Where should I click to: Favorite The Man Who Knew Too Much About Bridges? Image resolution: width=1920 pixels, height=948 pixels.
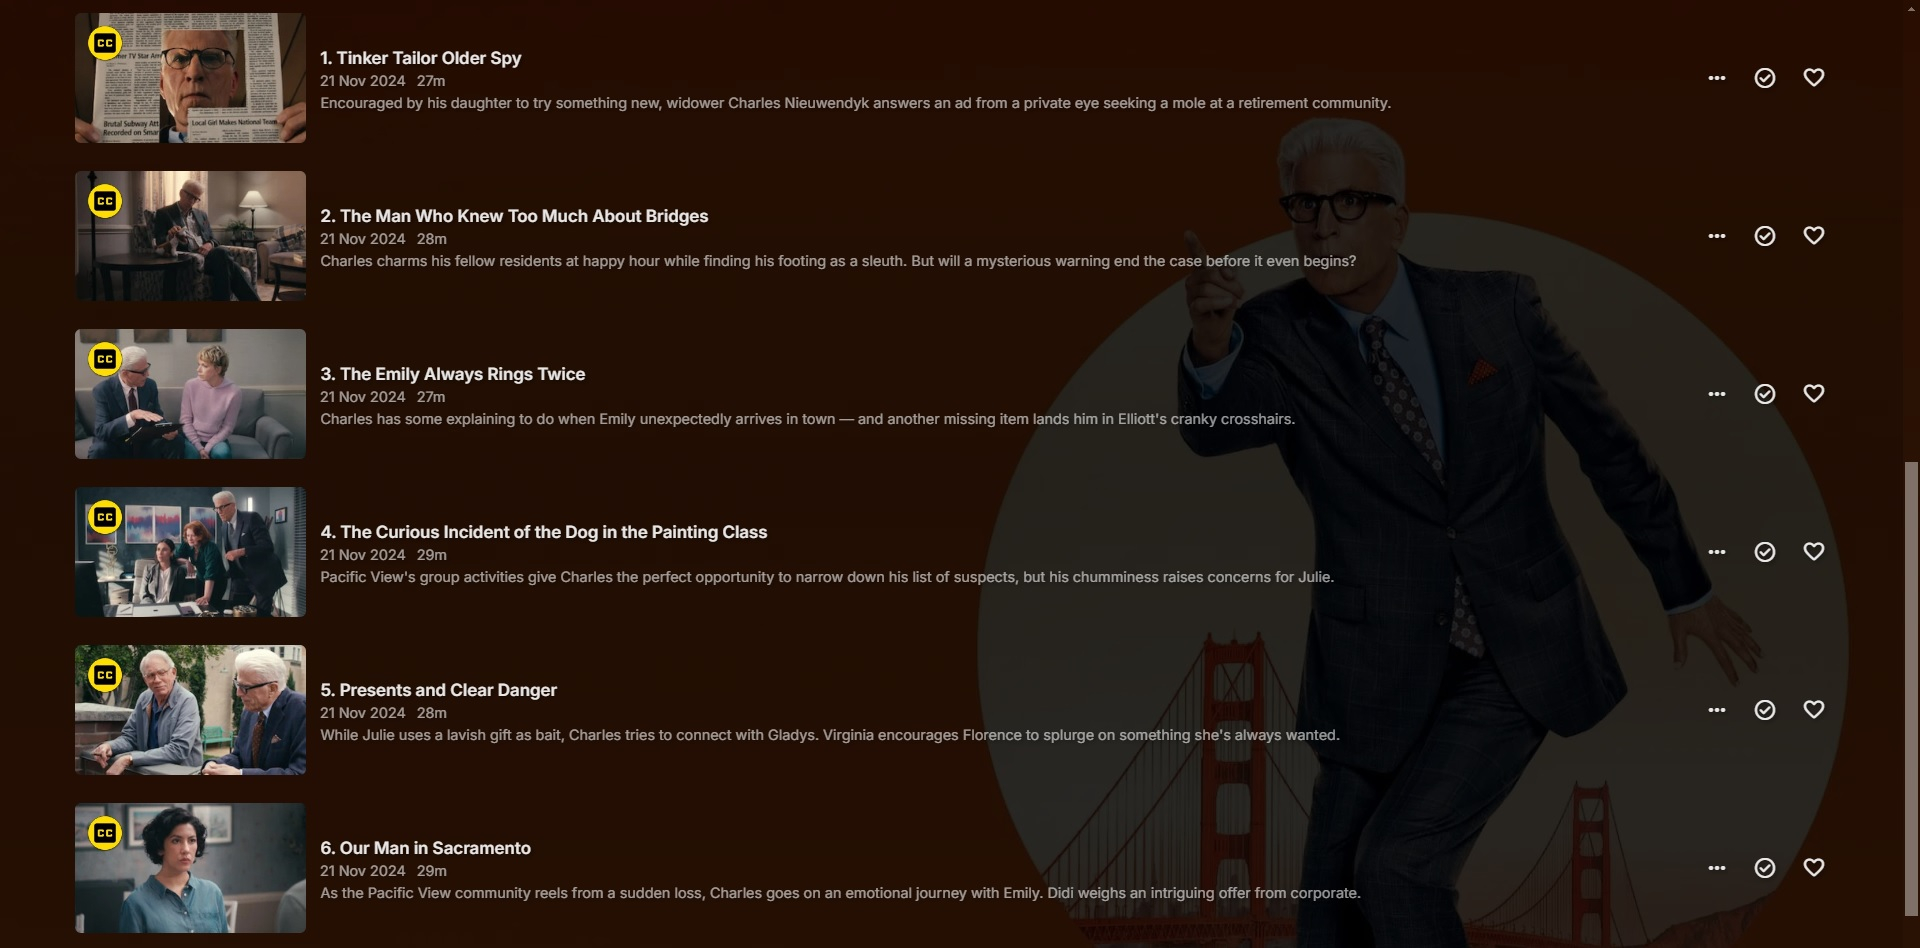(1813, 235)
